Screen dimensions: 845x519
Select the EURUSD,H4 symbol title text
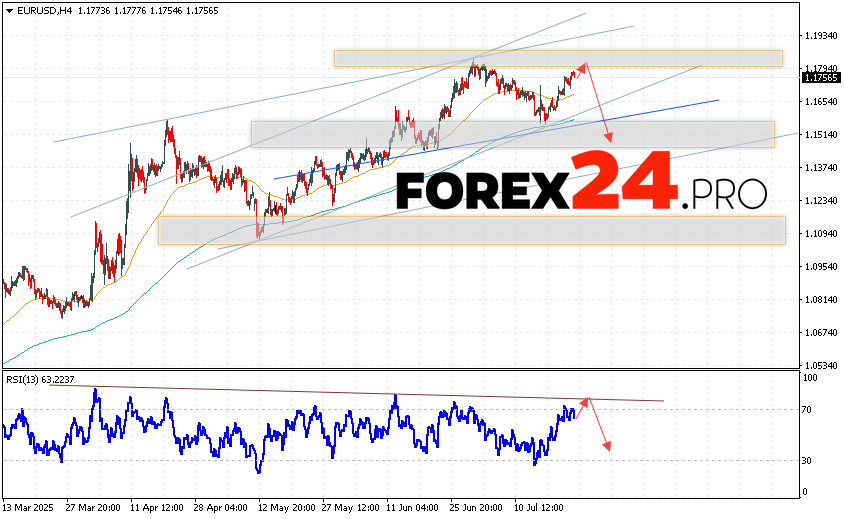click(x=44, y=11)
